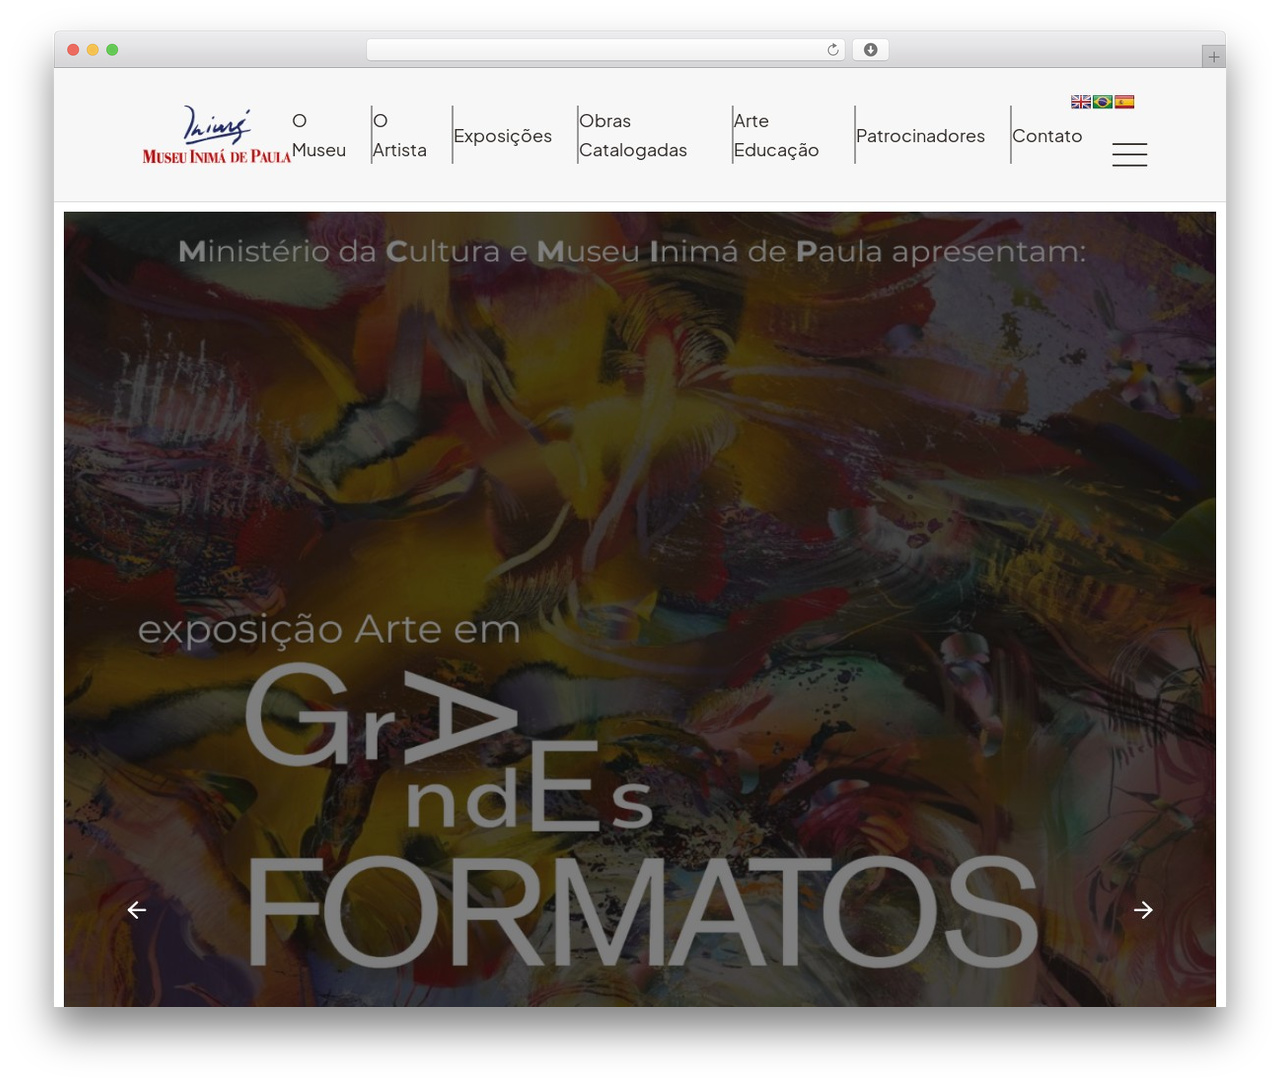The width and height of the screenshot is (1280, 1084).
Task: Go to the Contato page
Action: point(1047,136)
